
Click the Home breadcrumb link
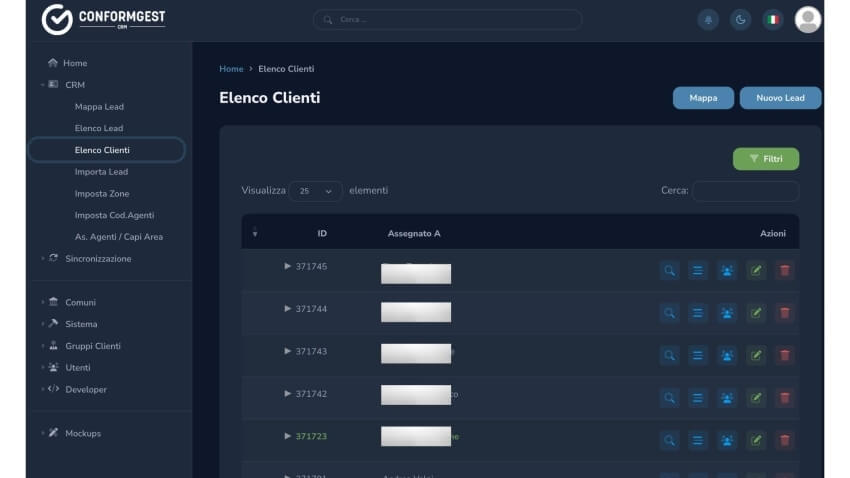231,69
